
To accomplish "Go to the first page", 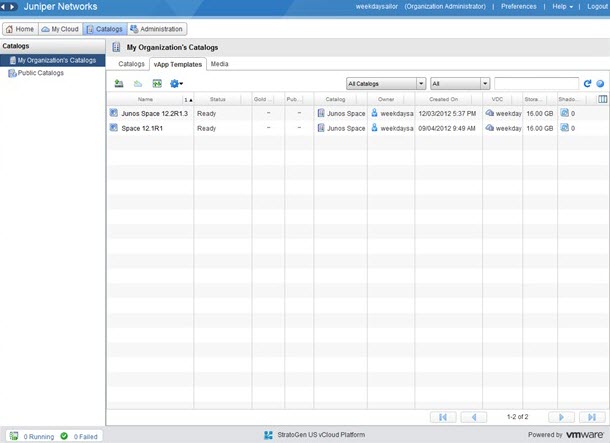I will coord(443,417).
